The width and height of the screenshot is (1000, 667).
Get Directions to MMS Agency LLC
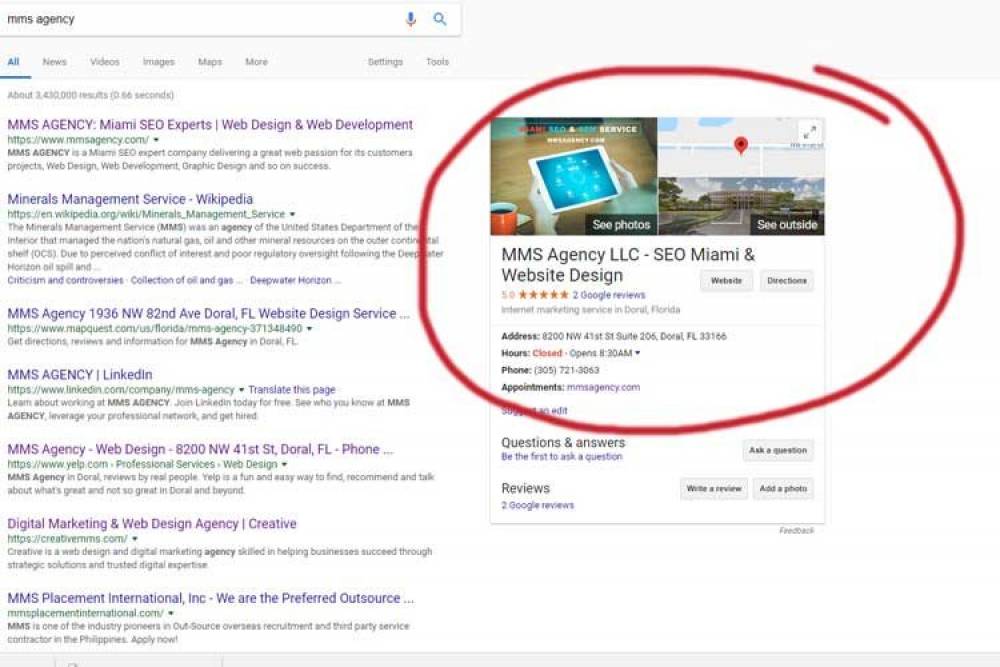click(787, 281)
